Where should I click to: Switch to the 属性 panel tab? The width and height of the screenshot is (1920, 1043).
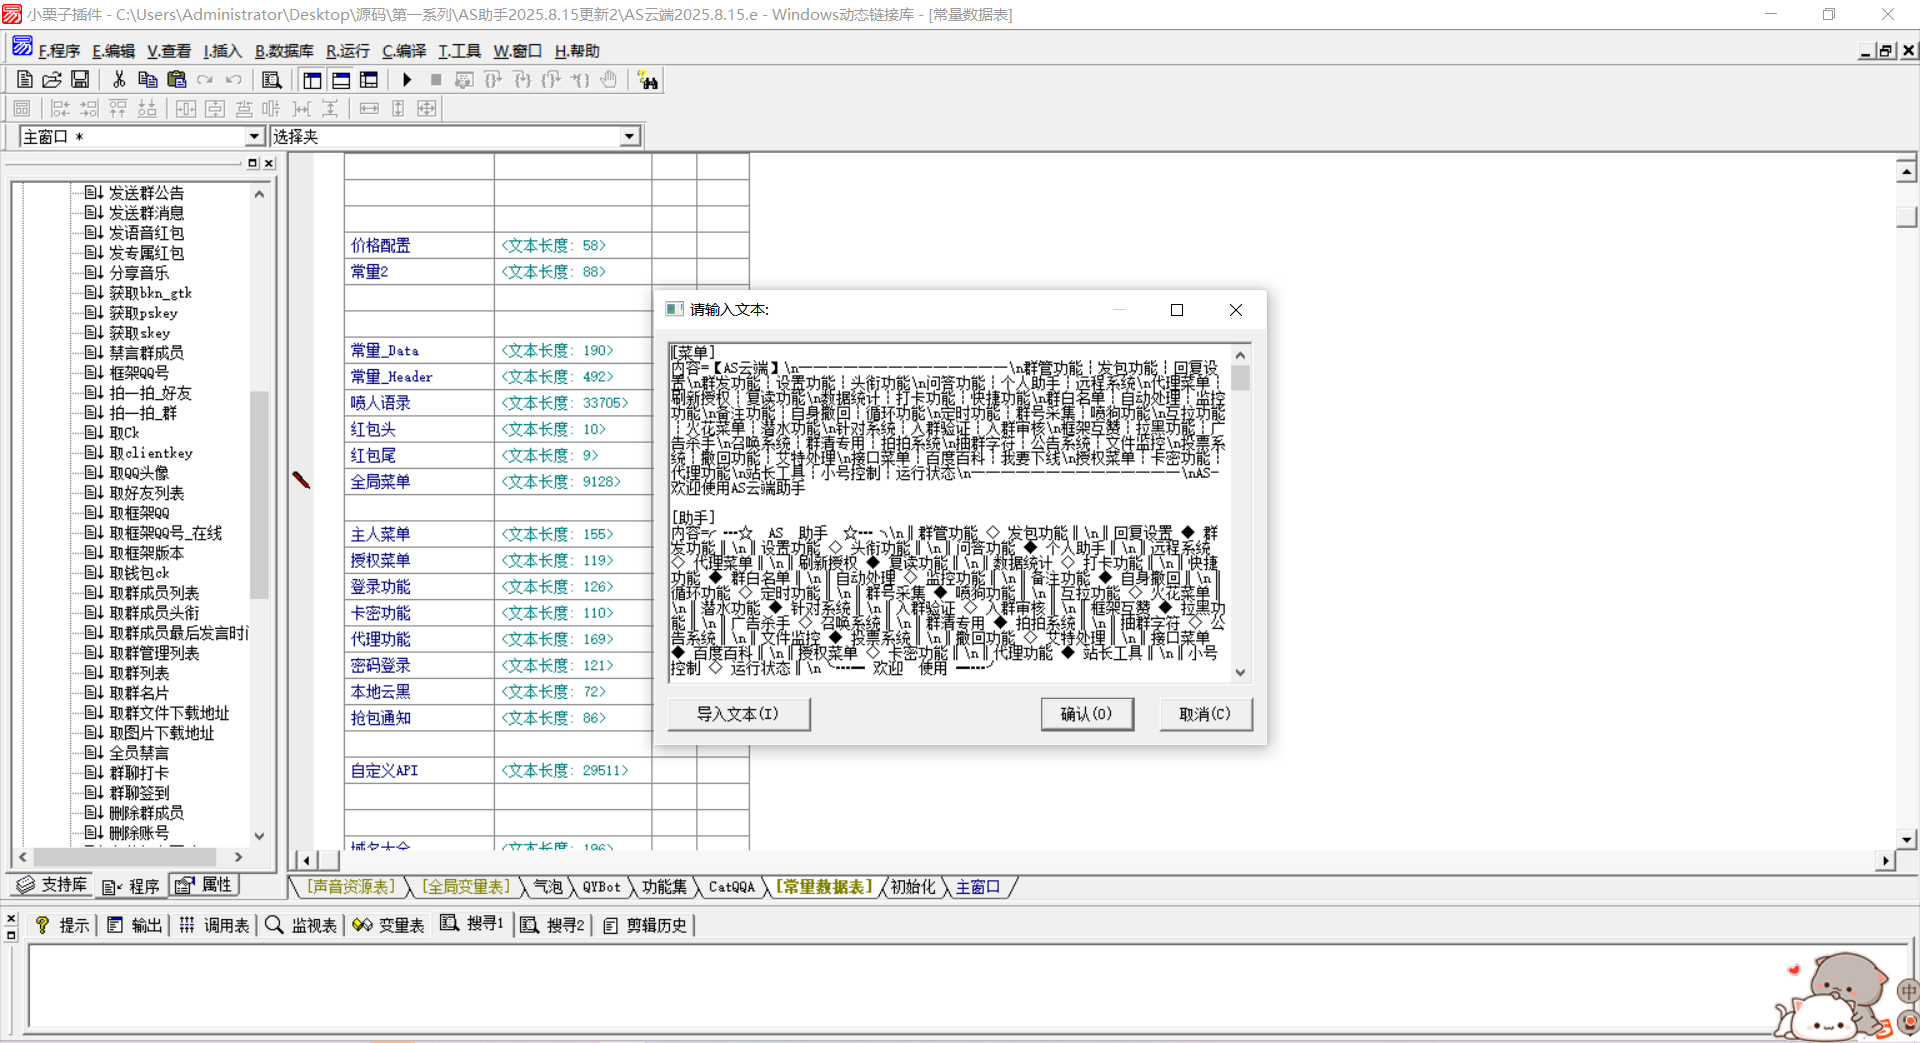tap(205, 885)
